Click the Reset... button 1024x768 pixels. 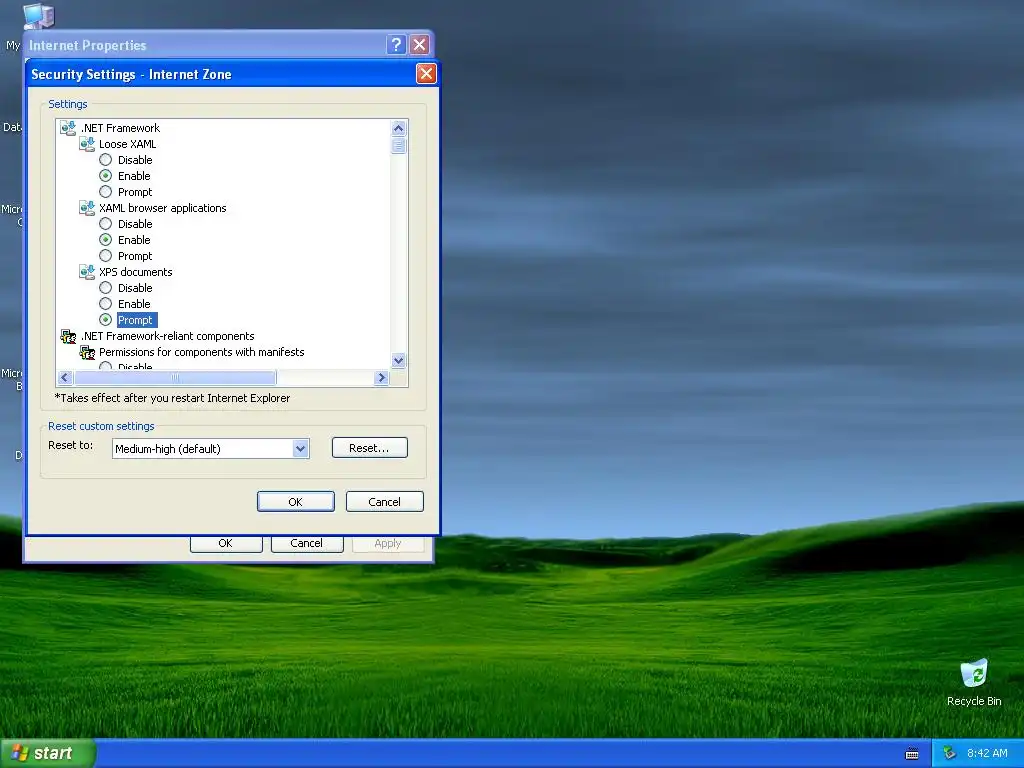(370, 448)
